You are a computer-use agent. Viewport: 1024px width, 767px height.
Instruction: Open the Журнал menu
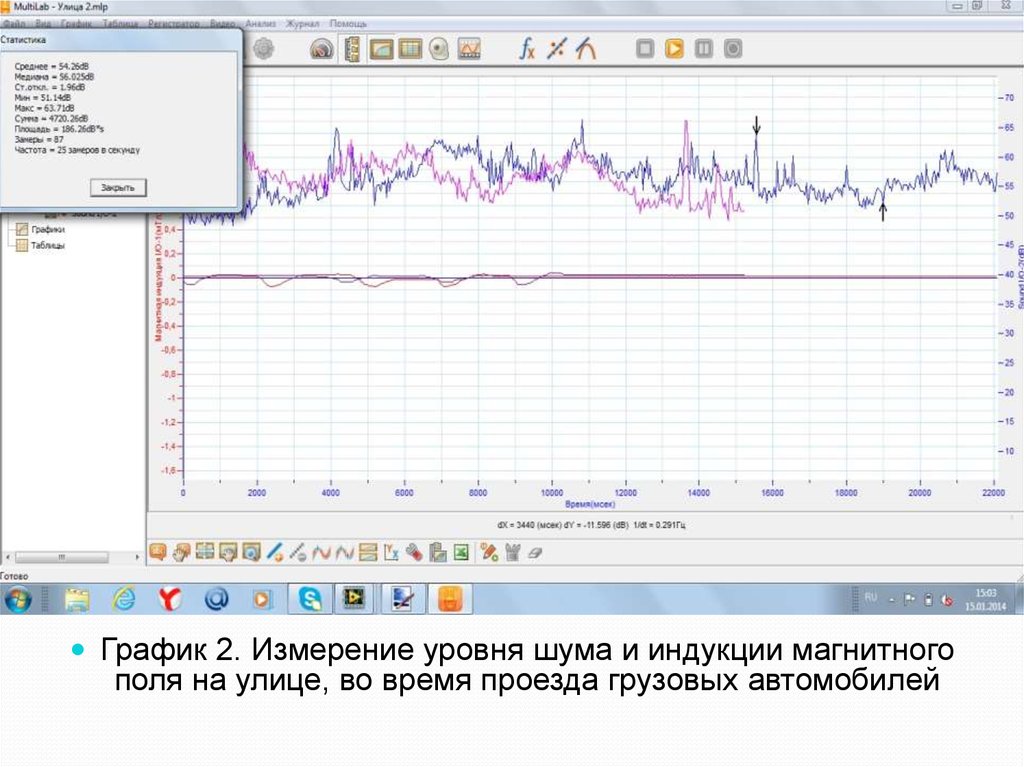(x=301, y=22)
